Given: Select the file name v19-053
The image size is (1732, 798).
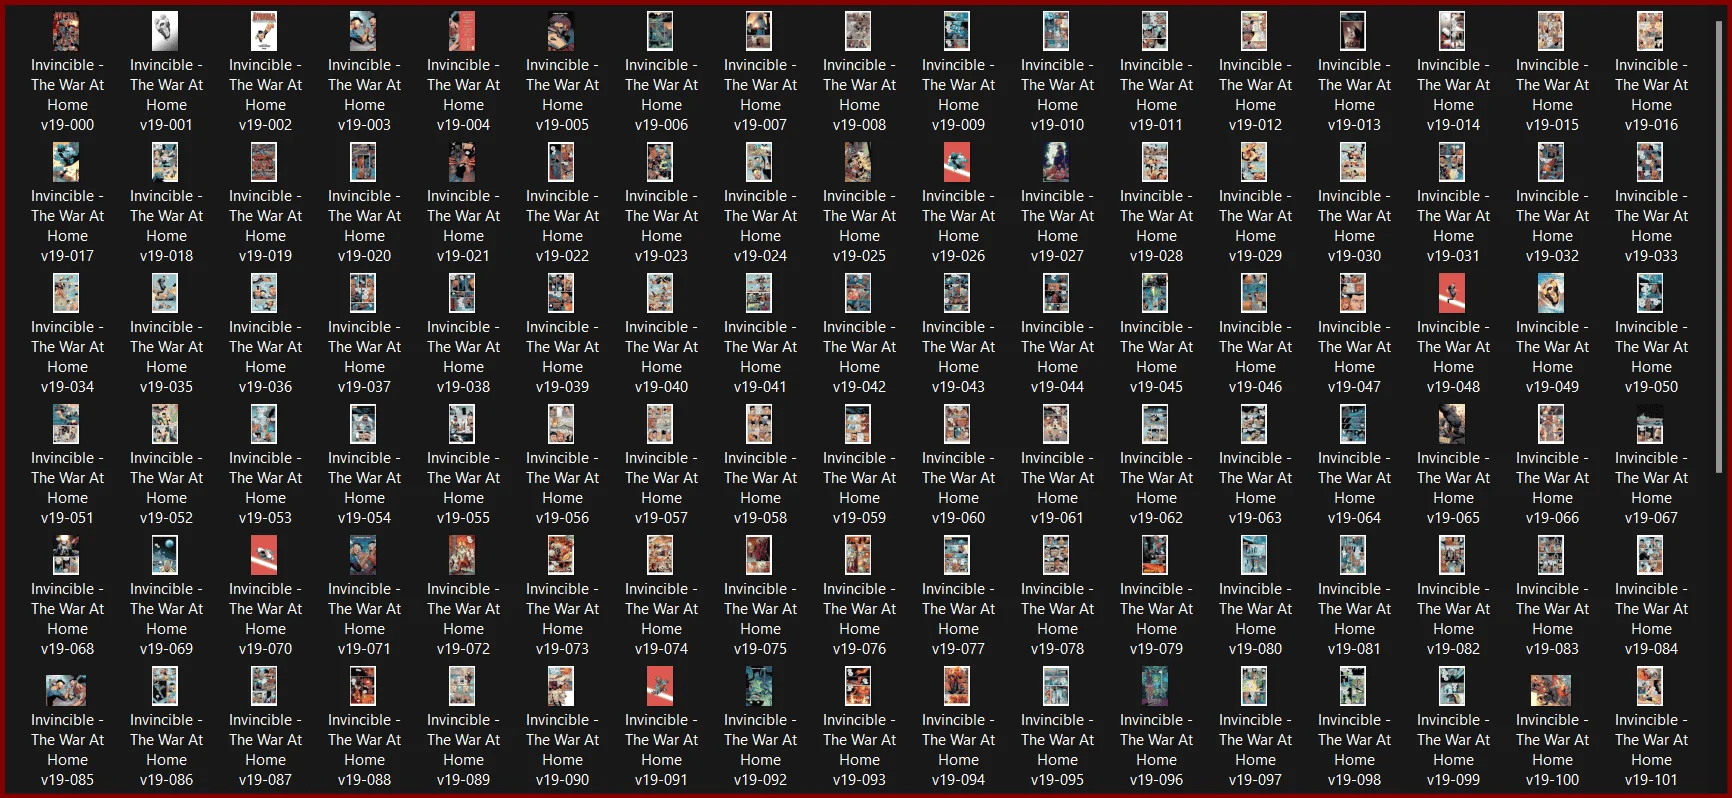Looking at the screenshot, I should point(265,488).
